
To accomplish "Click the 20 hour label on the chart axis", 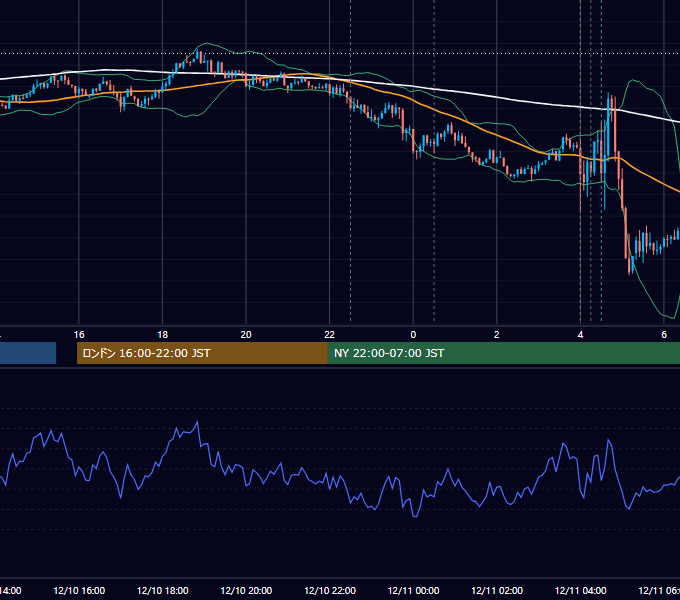I will pyautogui.click(x=246, y=335).
